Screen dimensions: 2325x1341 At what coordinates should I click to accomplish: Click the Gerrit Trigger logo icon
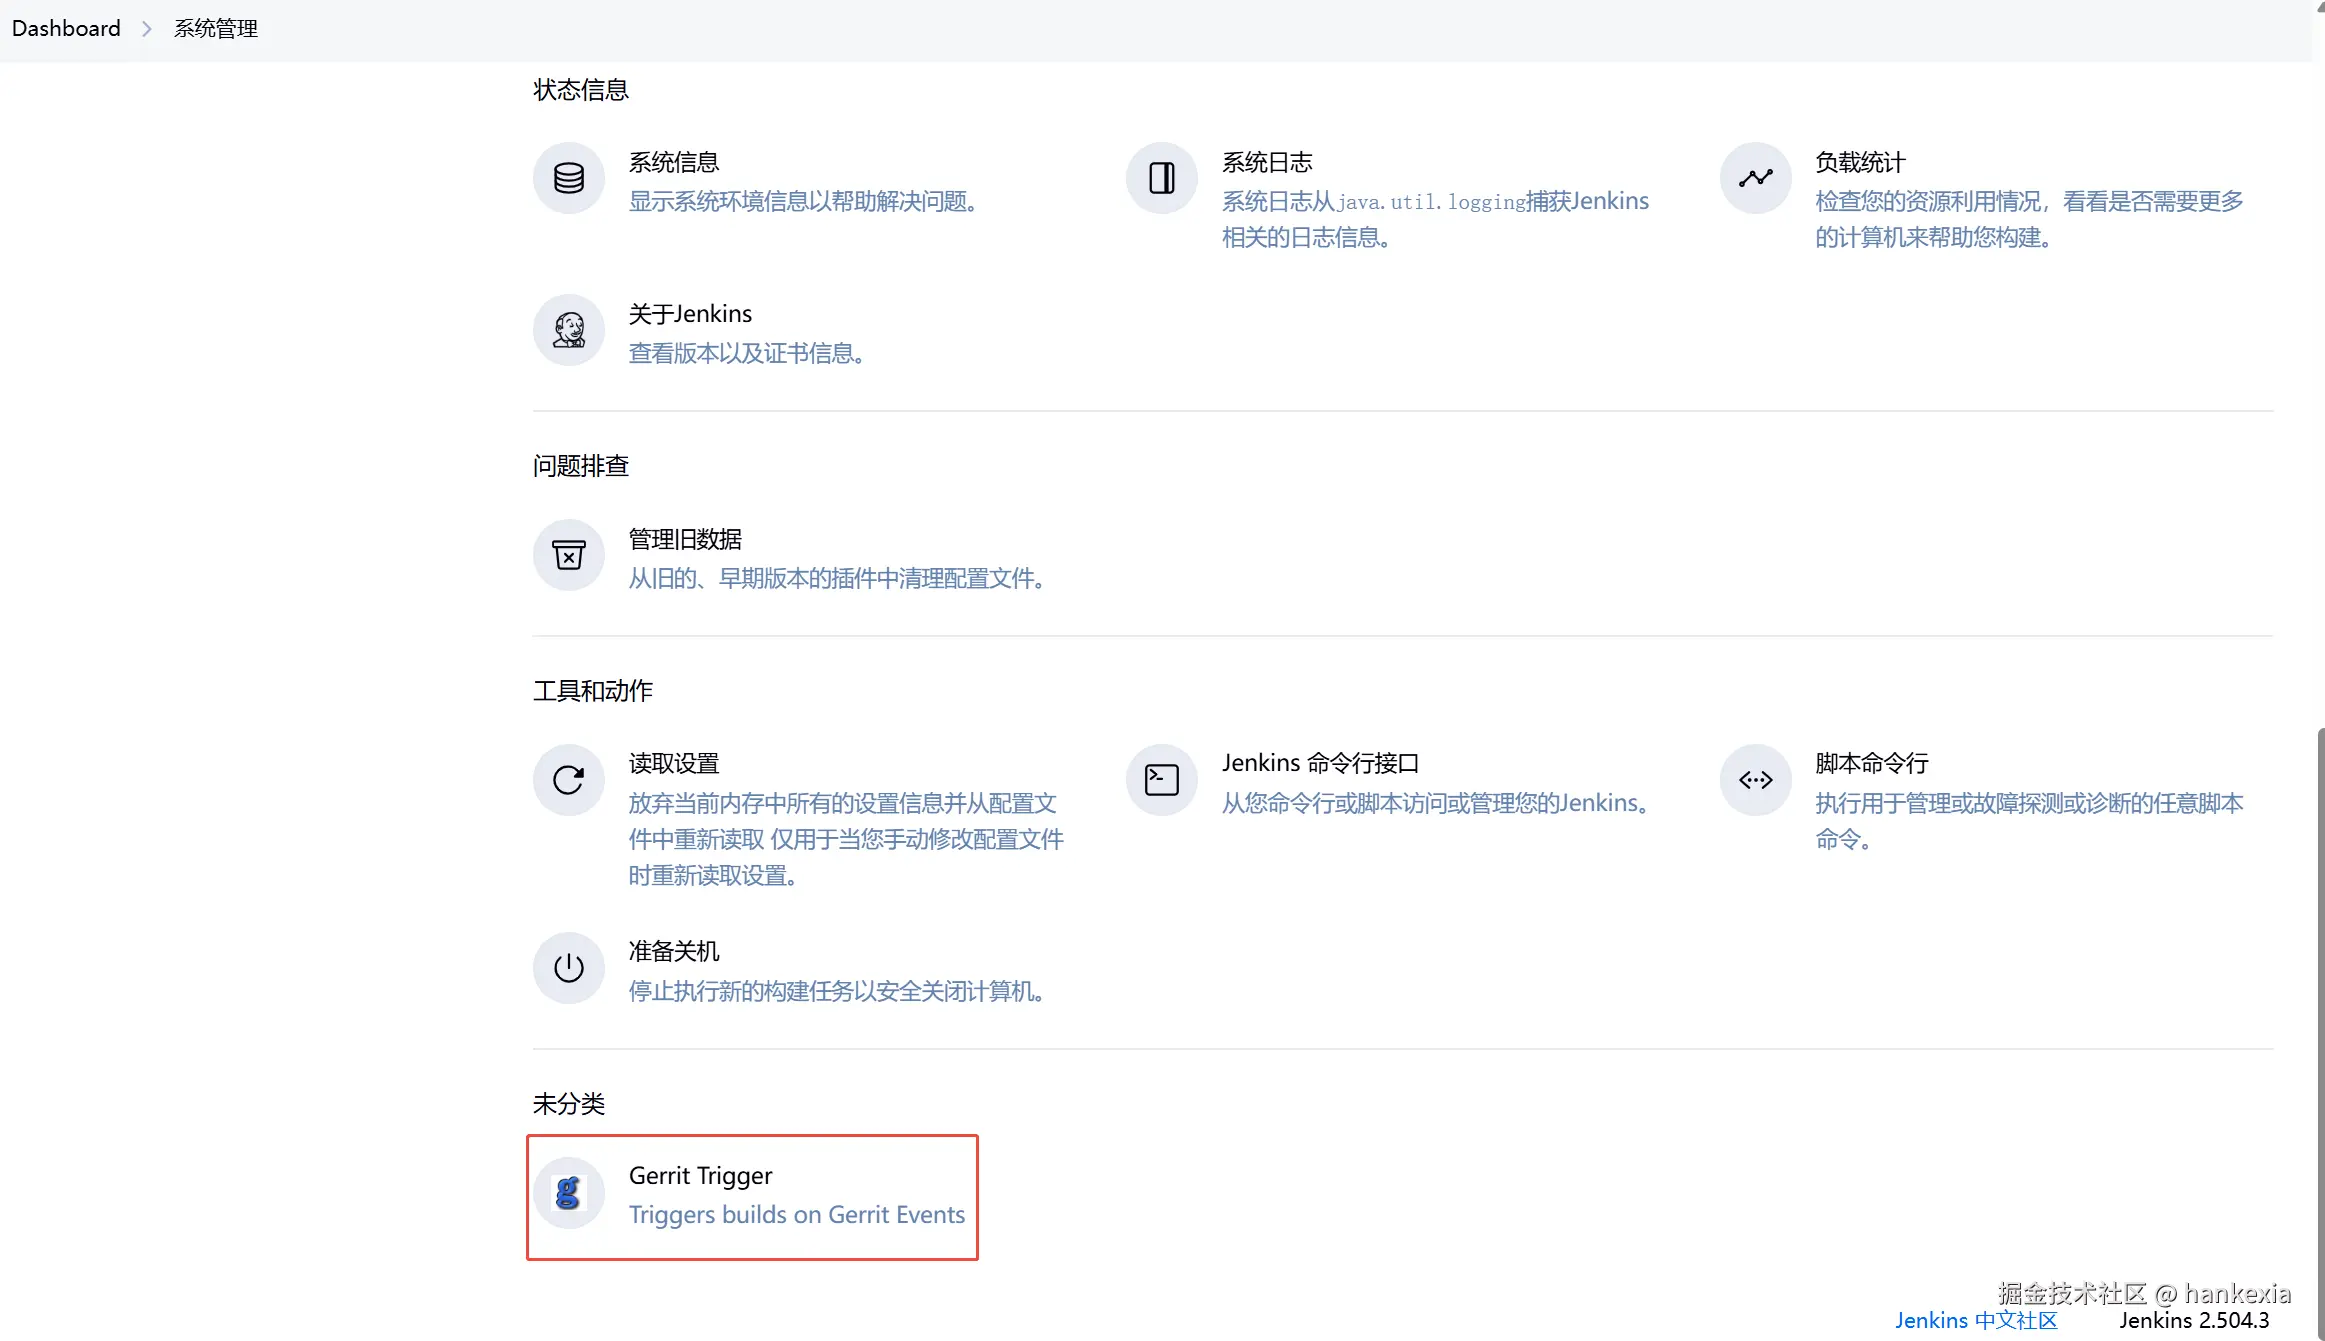568,1192
